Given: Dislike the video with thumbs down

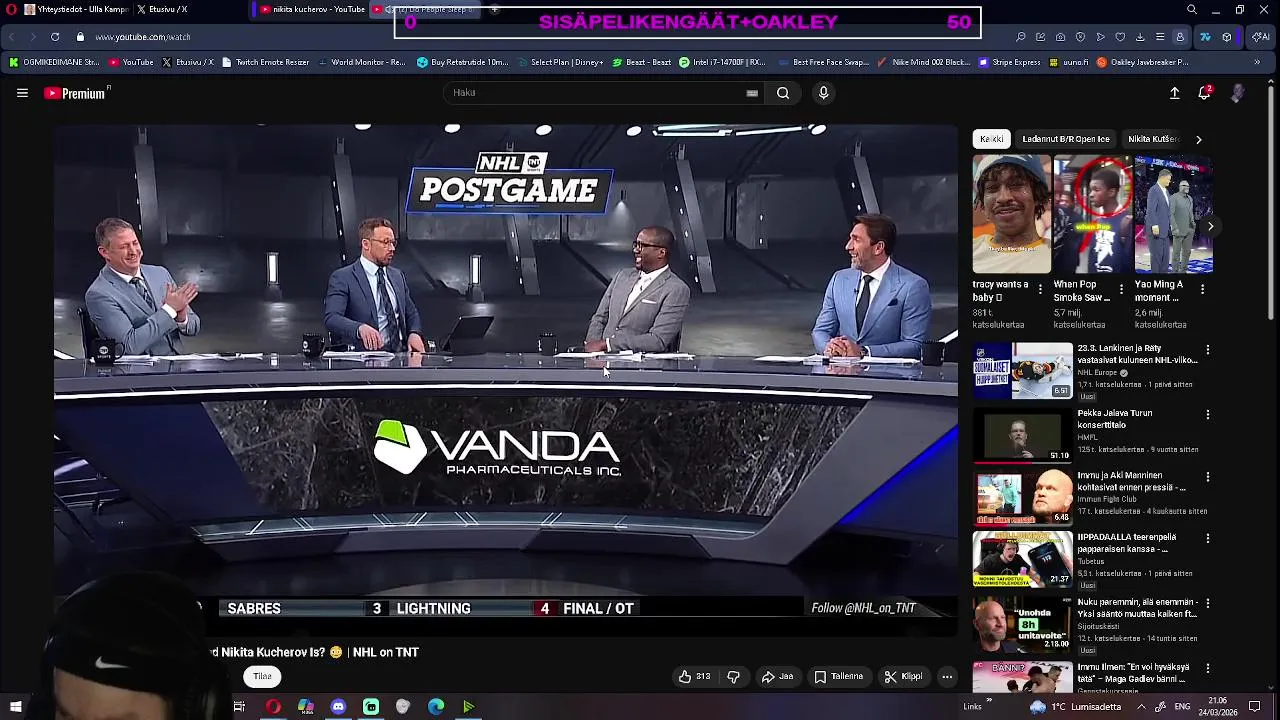Looking at the screenshot, I should click(733, 677).
